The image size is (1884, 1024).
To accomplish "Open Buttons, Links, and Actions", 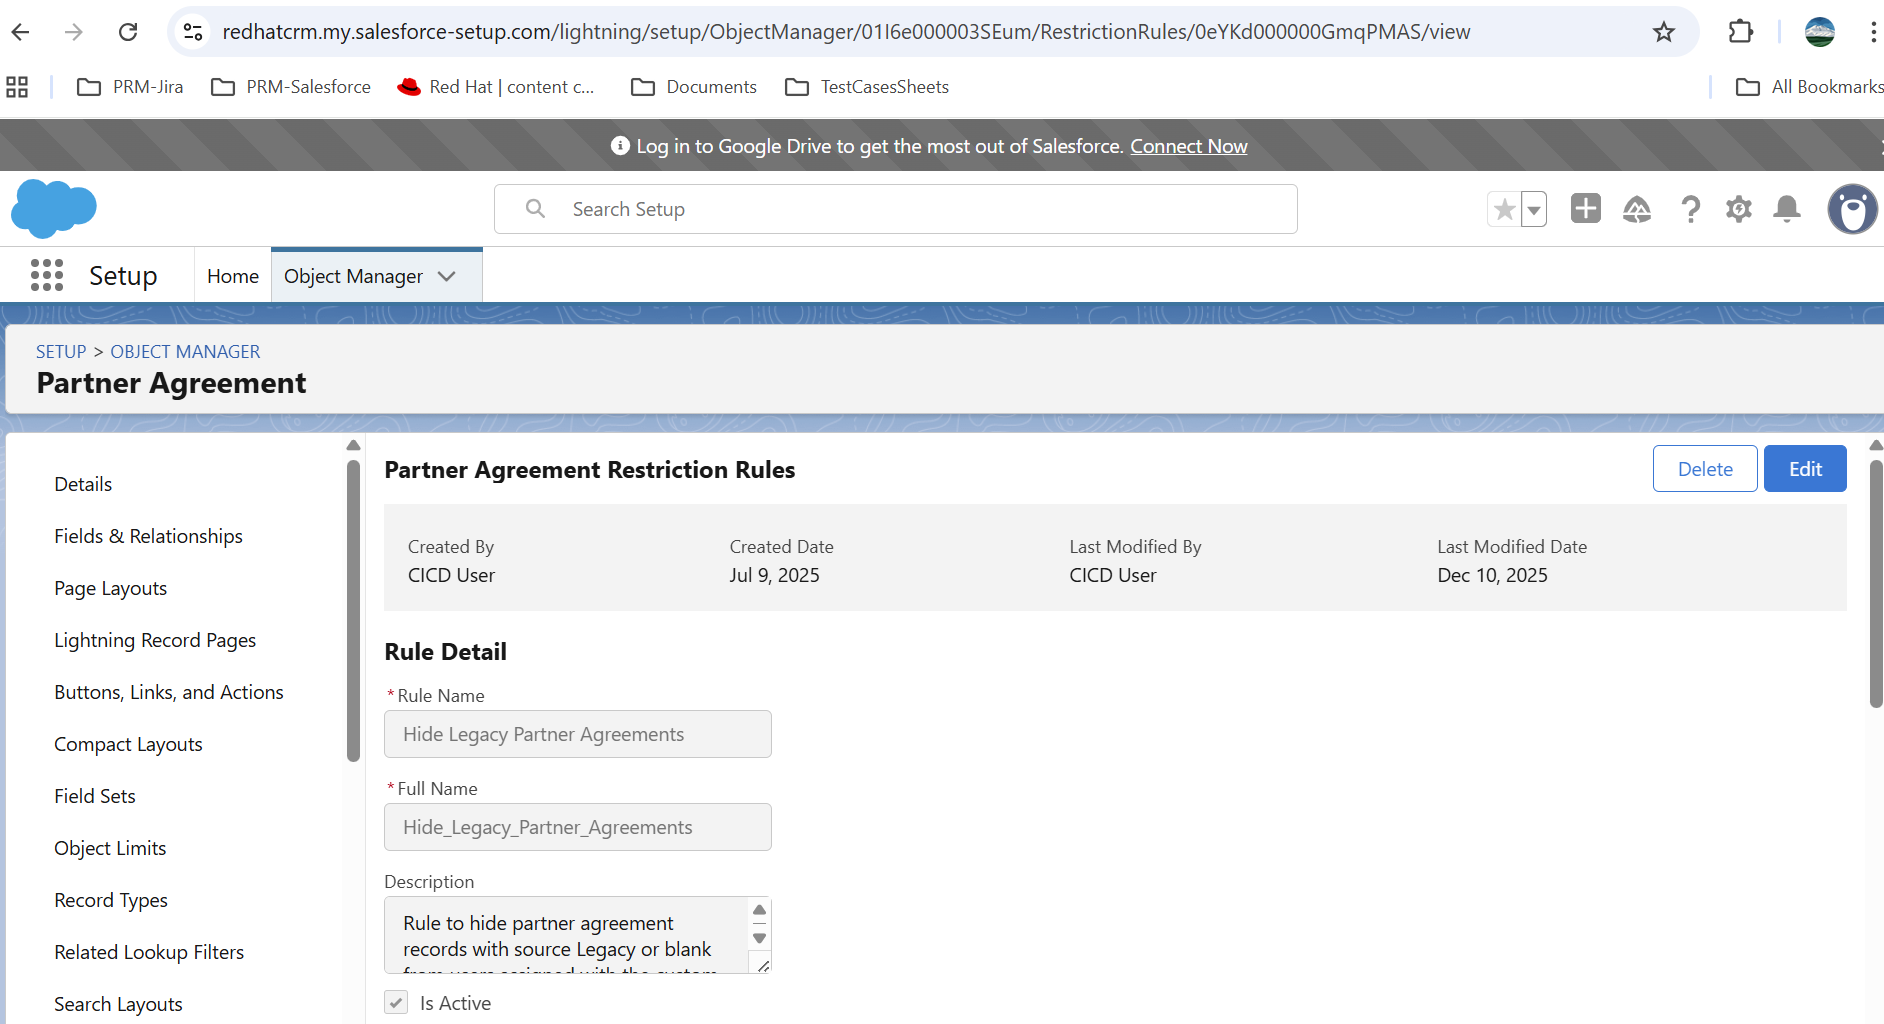I will [169, 692].
